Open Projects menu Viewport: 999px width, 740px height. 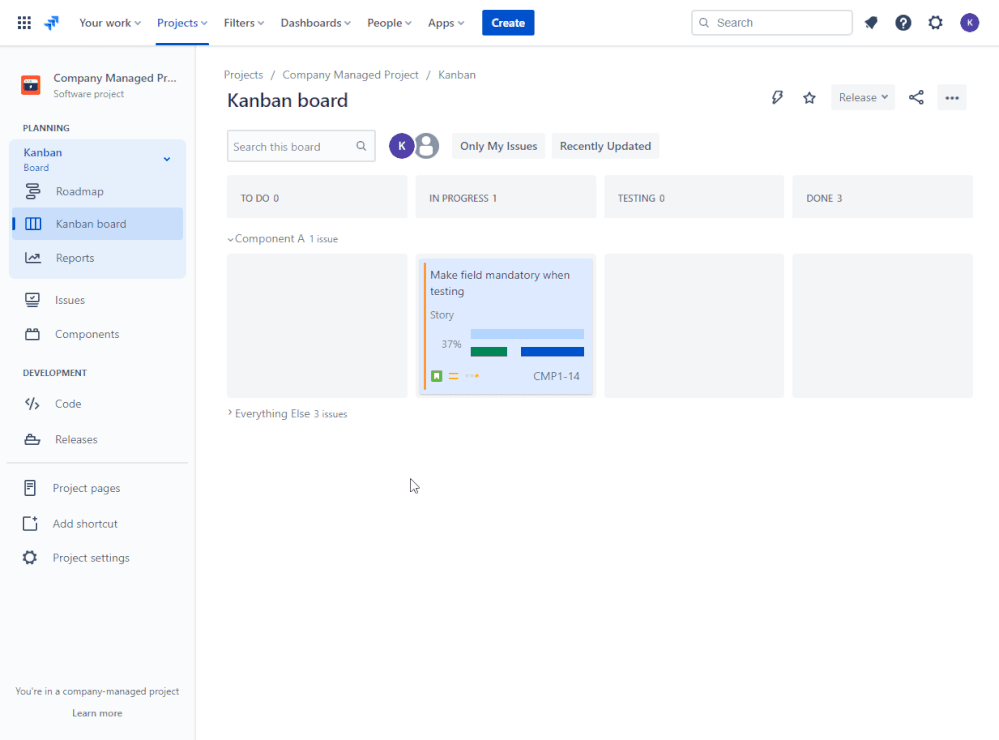[x=182, y=23]
